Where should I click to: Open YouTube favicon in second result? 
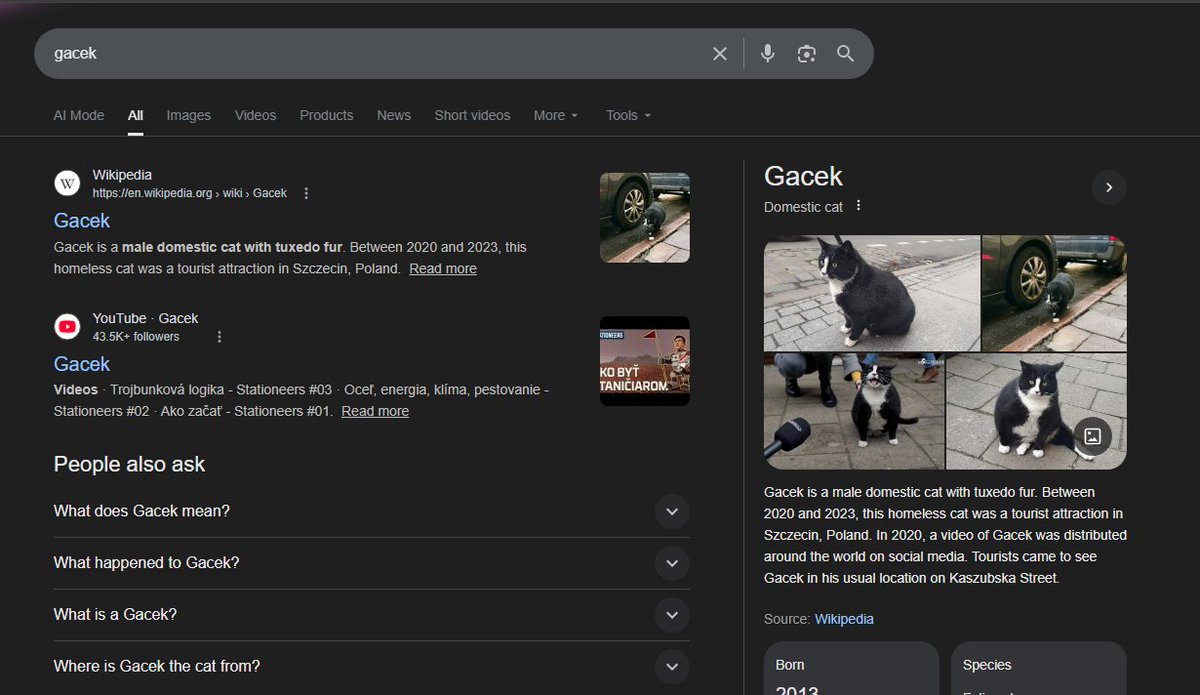click(x=67, y=327)
